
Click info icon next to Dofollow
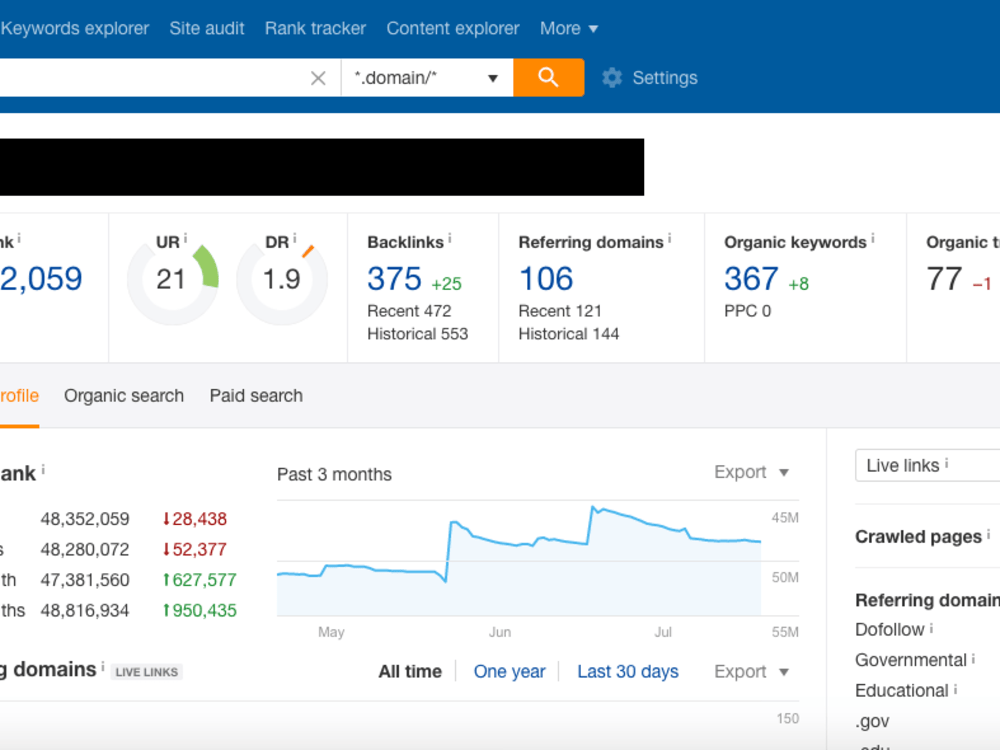coord(931,628)
